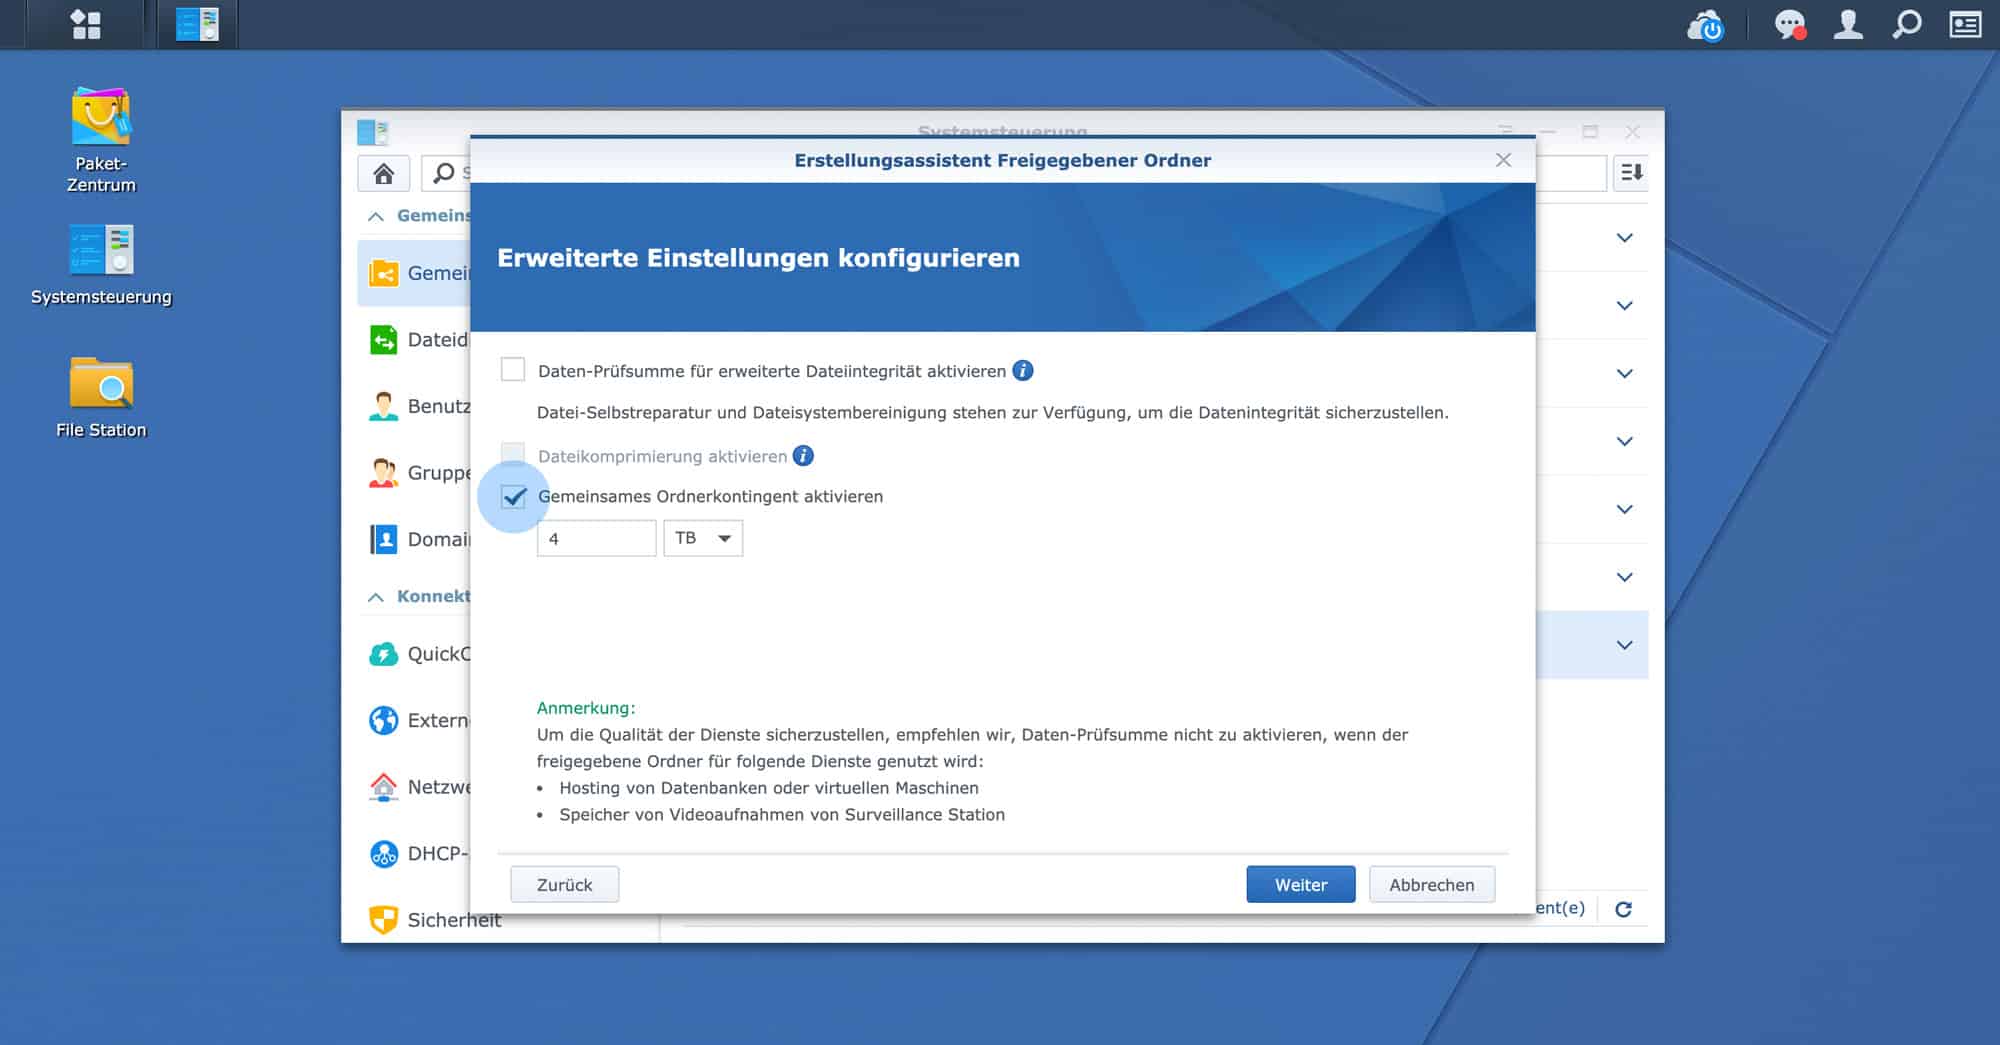Click the quota size input field
Screen dimensions: 2000x1045
coord(597,538)
